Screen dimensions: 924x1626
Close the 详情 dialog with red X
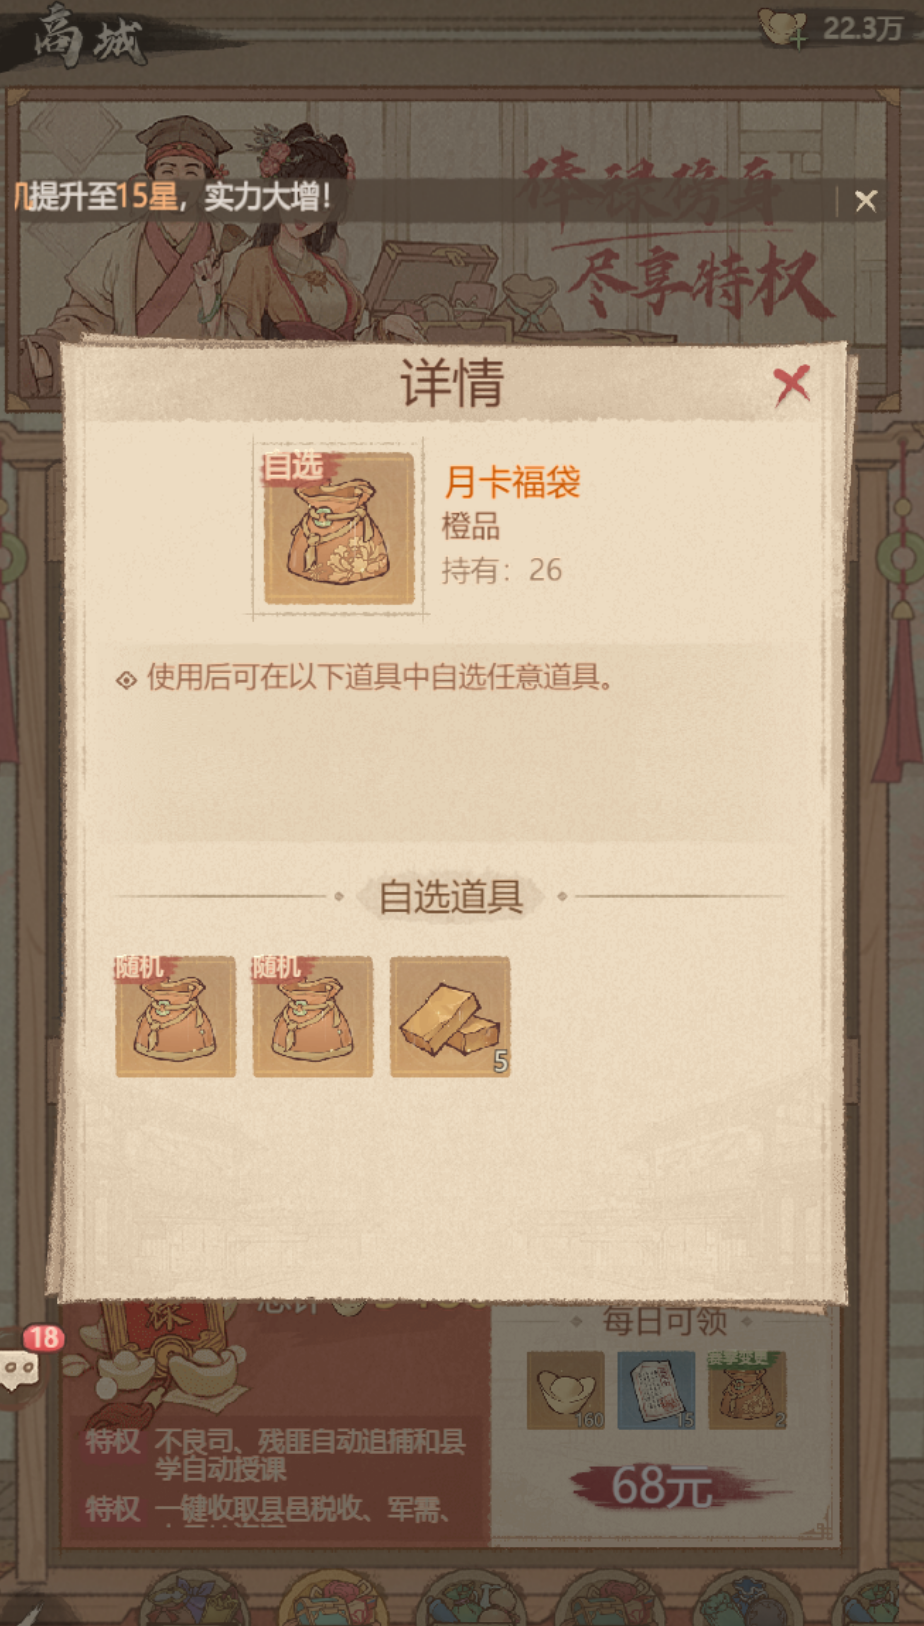click(x=791, y=384)
